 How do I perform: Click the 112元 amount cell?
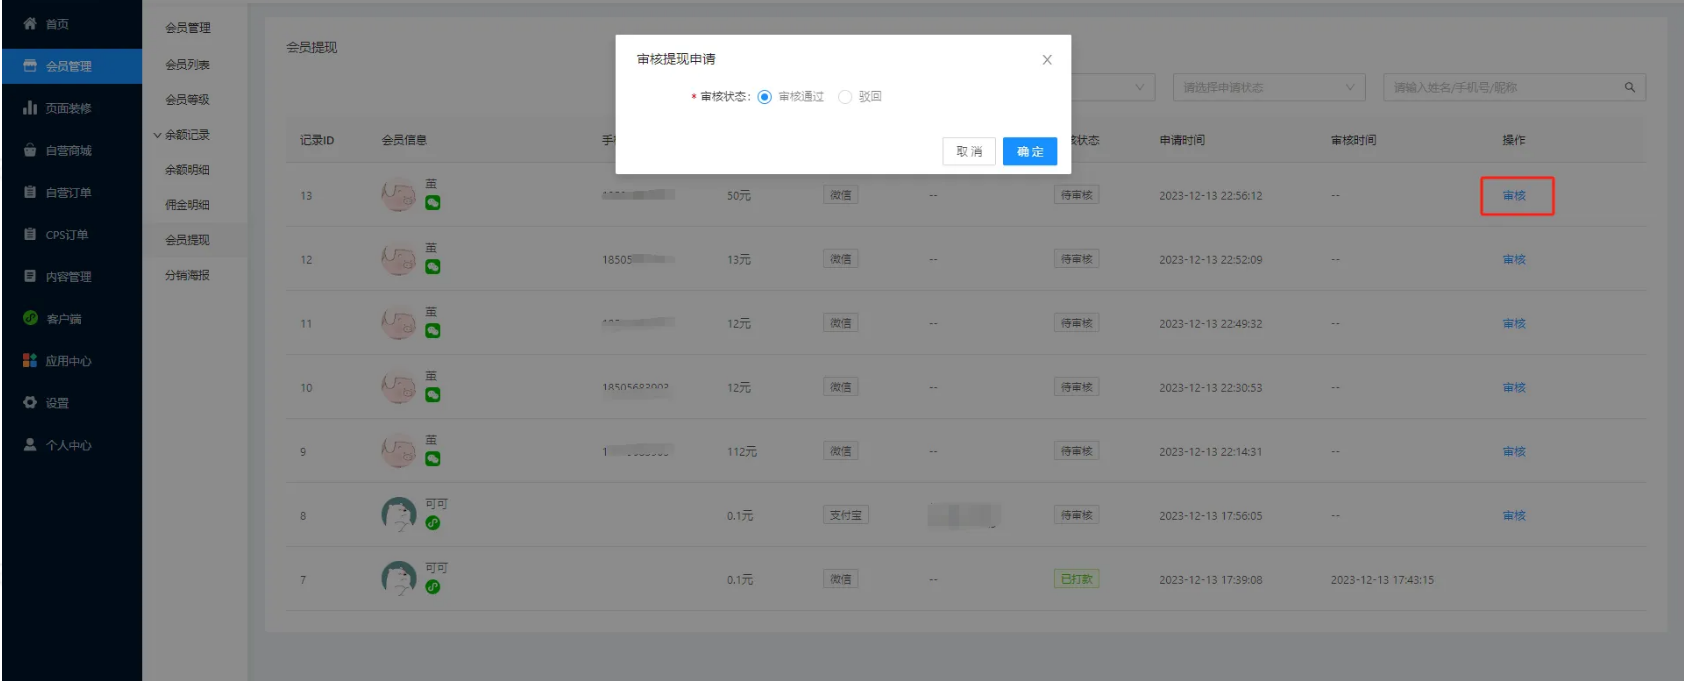pos(742,452)
